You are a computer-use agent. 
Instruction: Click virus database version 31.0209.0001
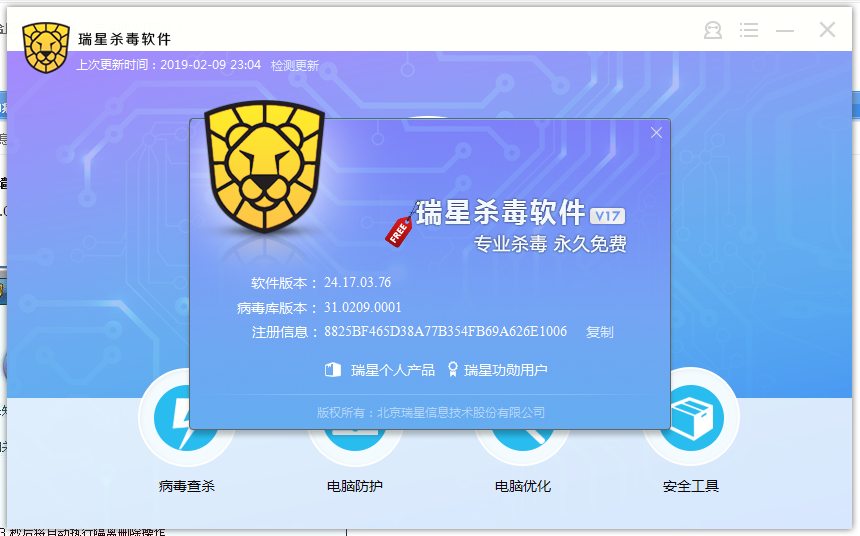[x=363, y=307]
